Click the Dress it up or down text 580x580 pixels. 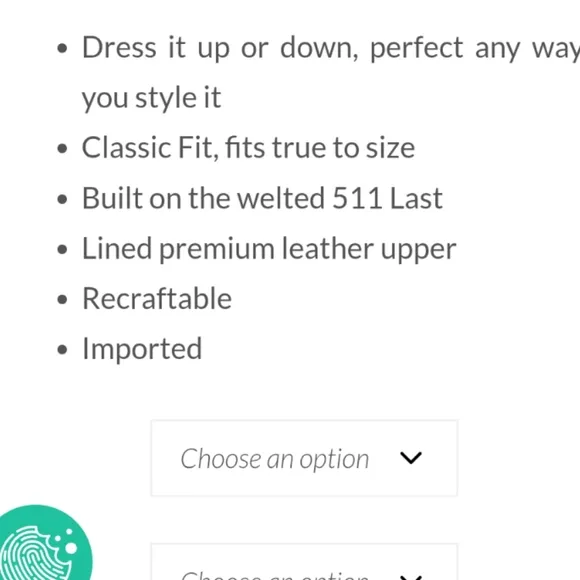point(220,48)
